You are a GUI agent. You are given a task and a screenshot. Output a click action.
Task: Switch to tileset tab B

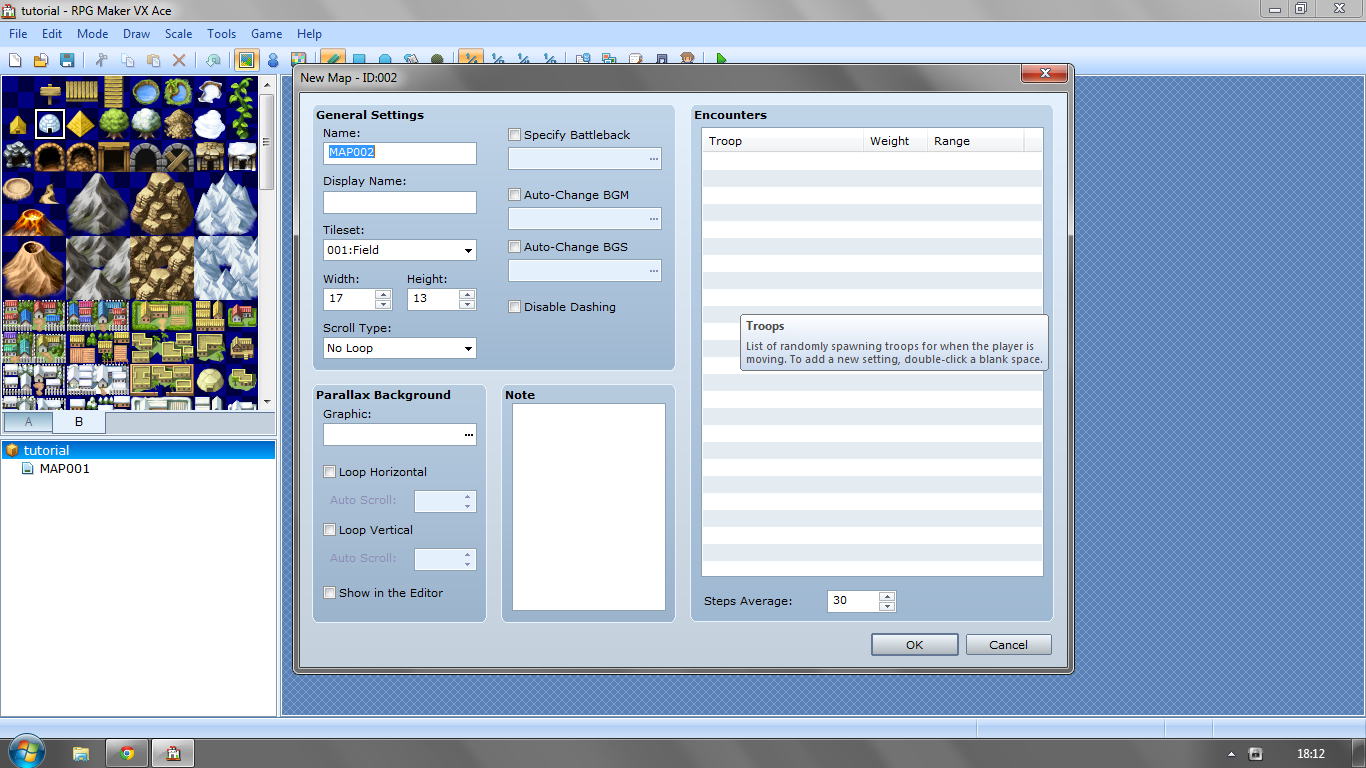click(79, 422)
